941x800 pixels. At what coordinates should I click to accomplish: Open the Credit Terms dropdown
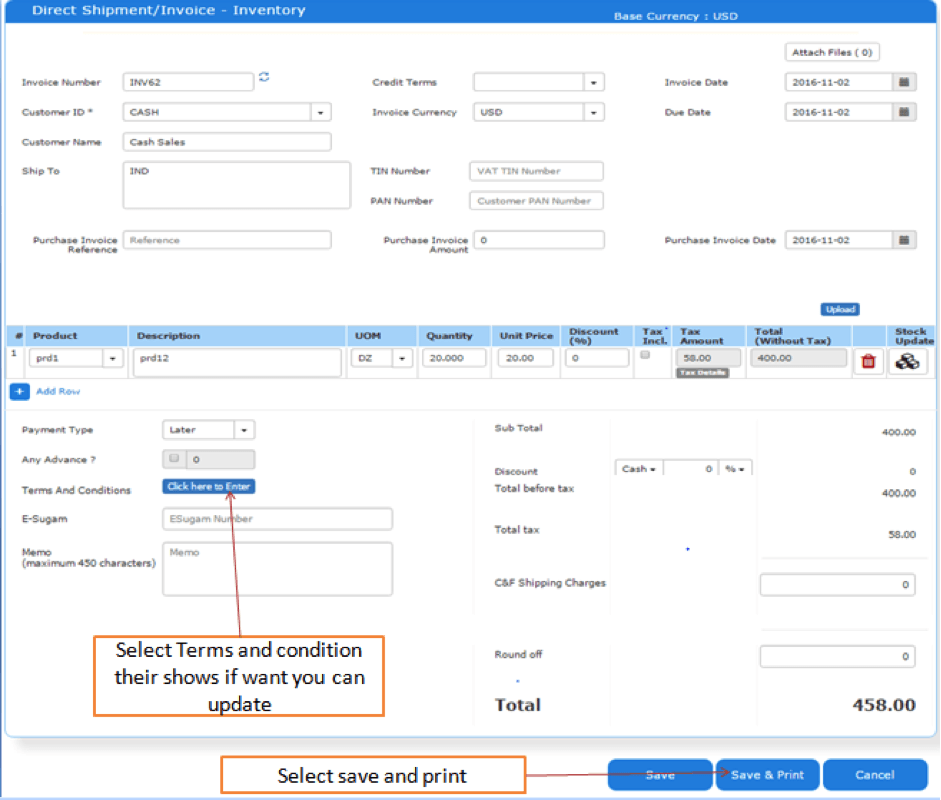pyautogui.click(x=595, y=82)
